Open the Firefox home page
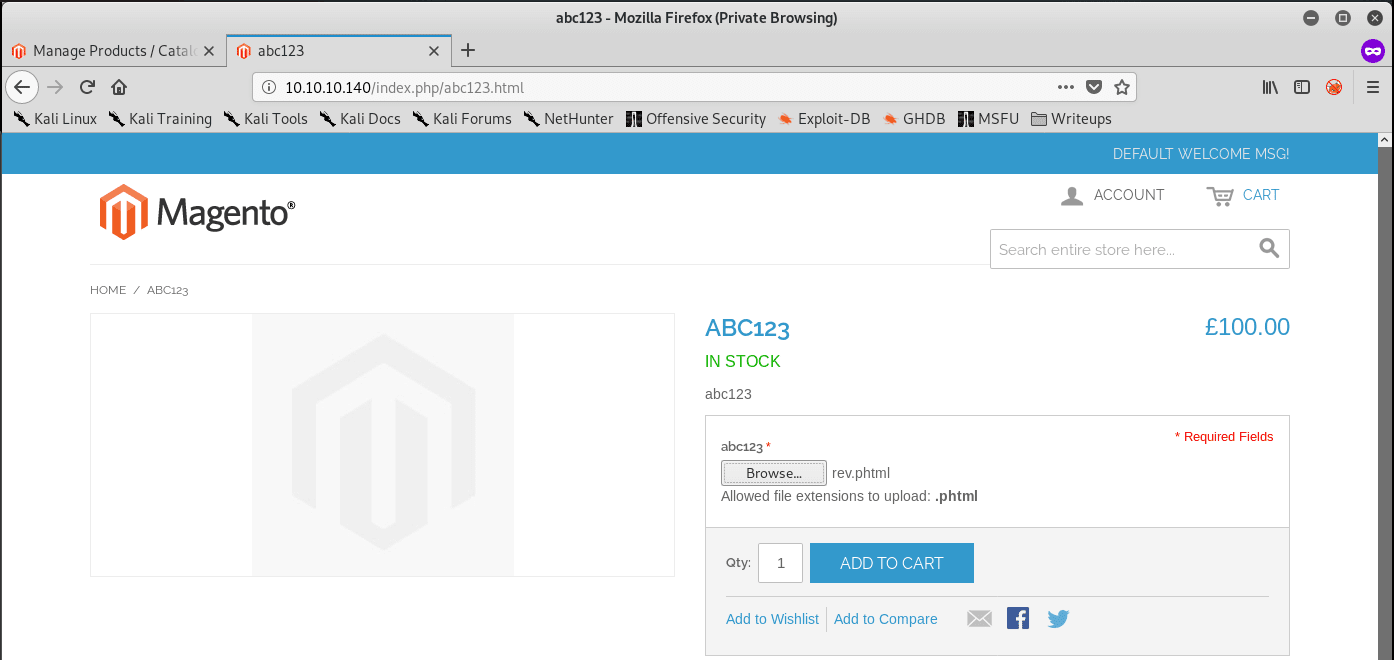The image size is (1394, 660). coord(119,87)
